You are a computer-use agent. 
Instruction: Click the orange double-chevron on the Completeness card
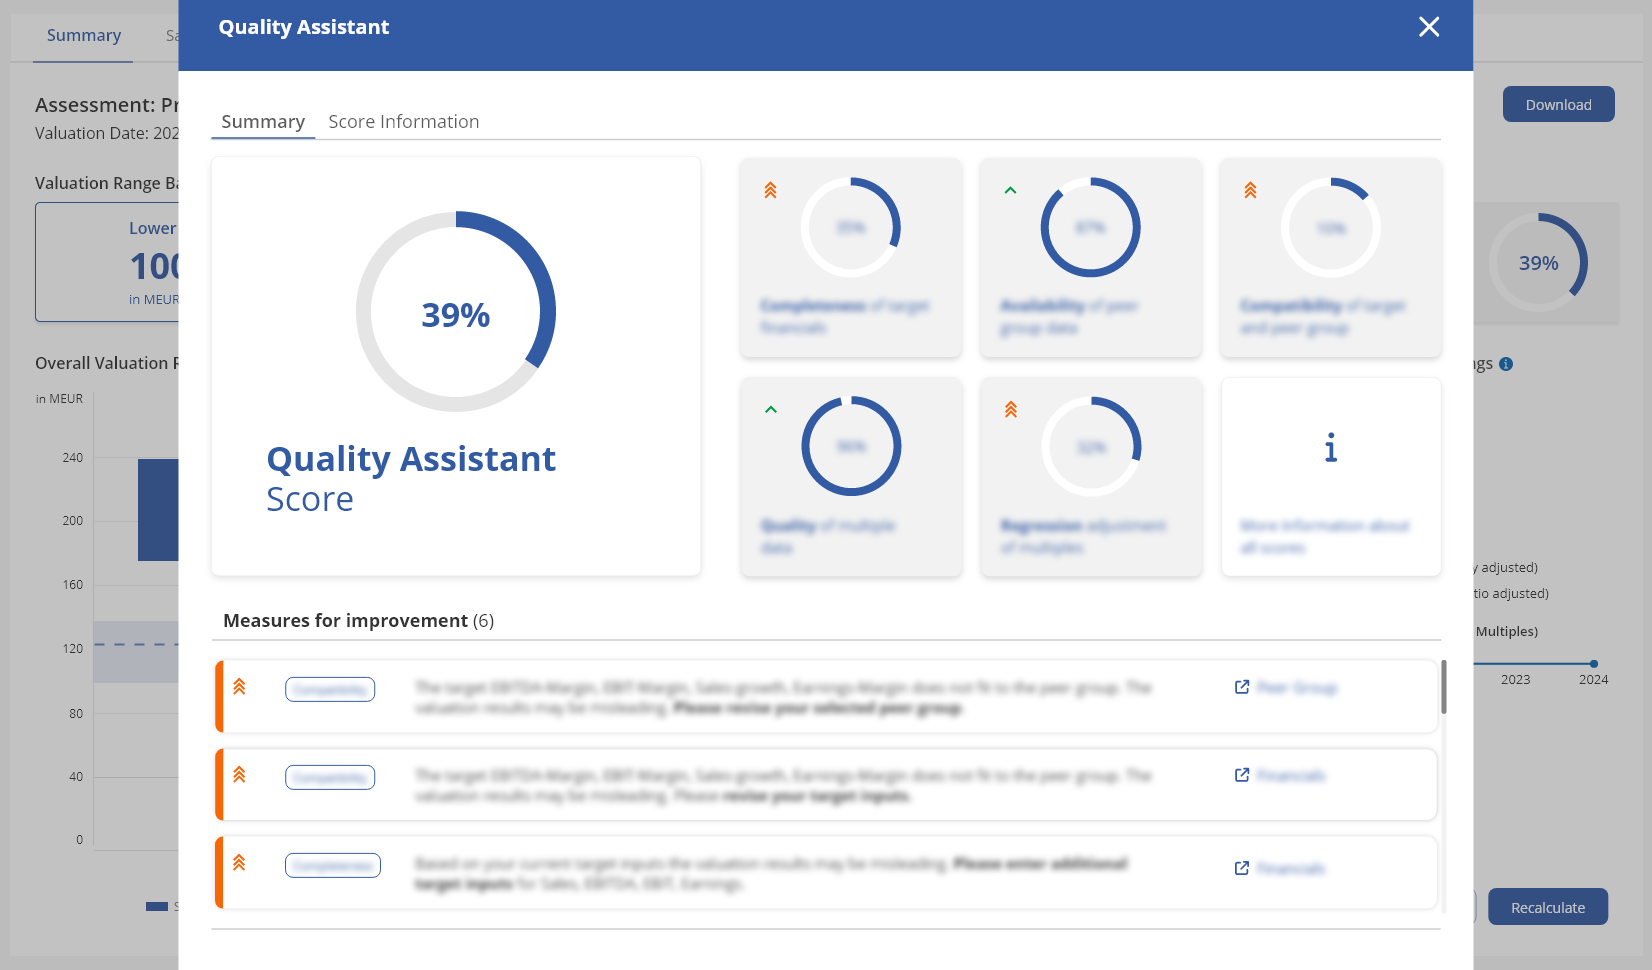pos(769,190)
